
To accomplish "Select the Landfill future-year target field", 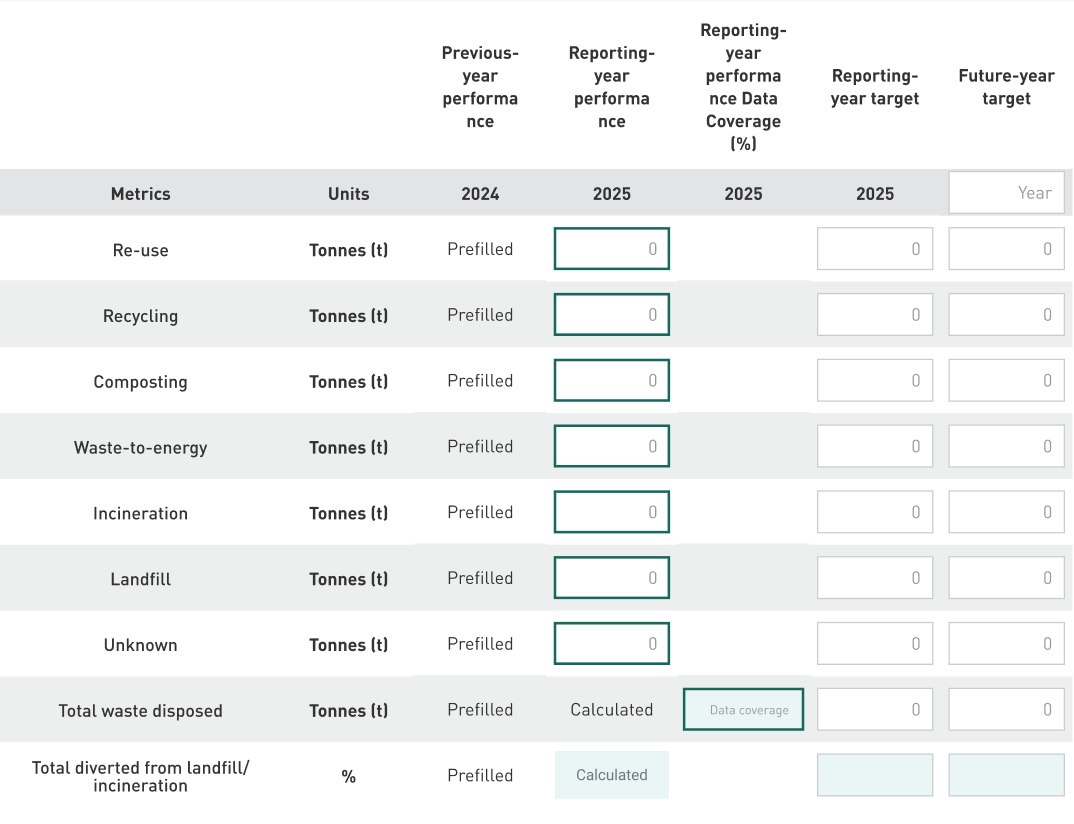I will (1006, 578).
